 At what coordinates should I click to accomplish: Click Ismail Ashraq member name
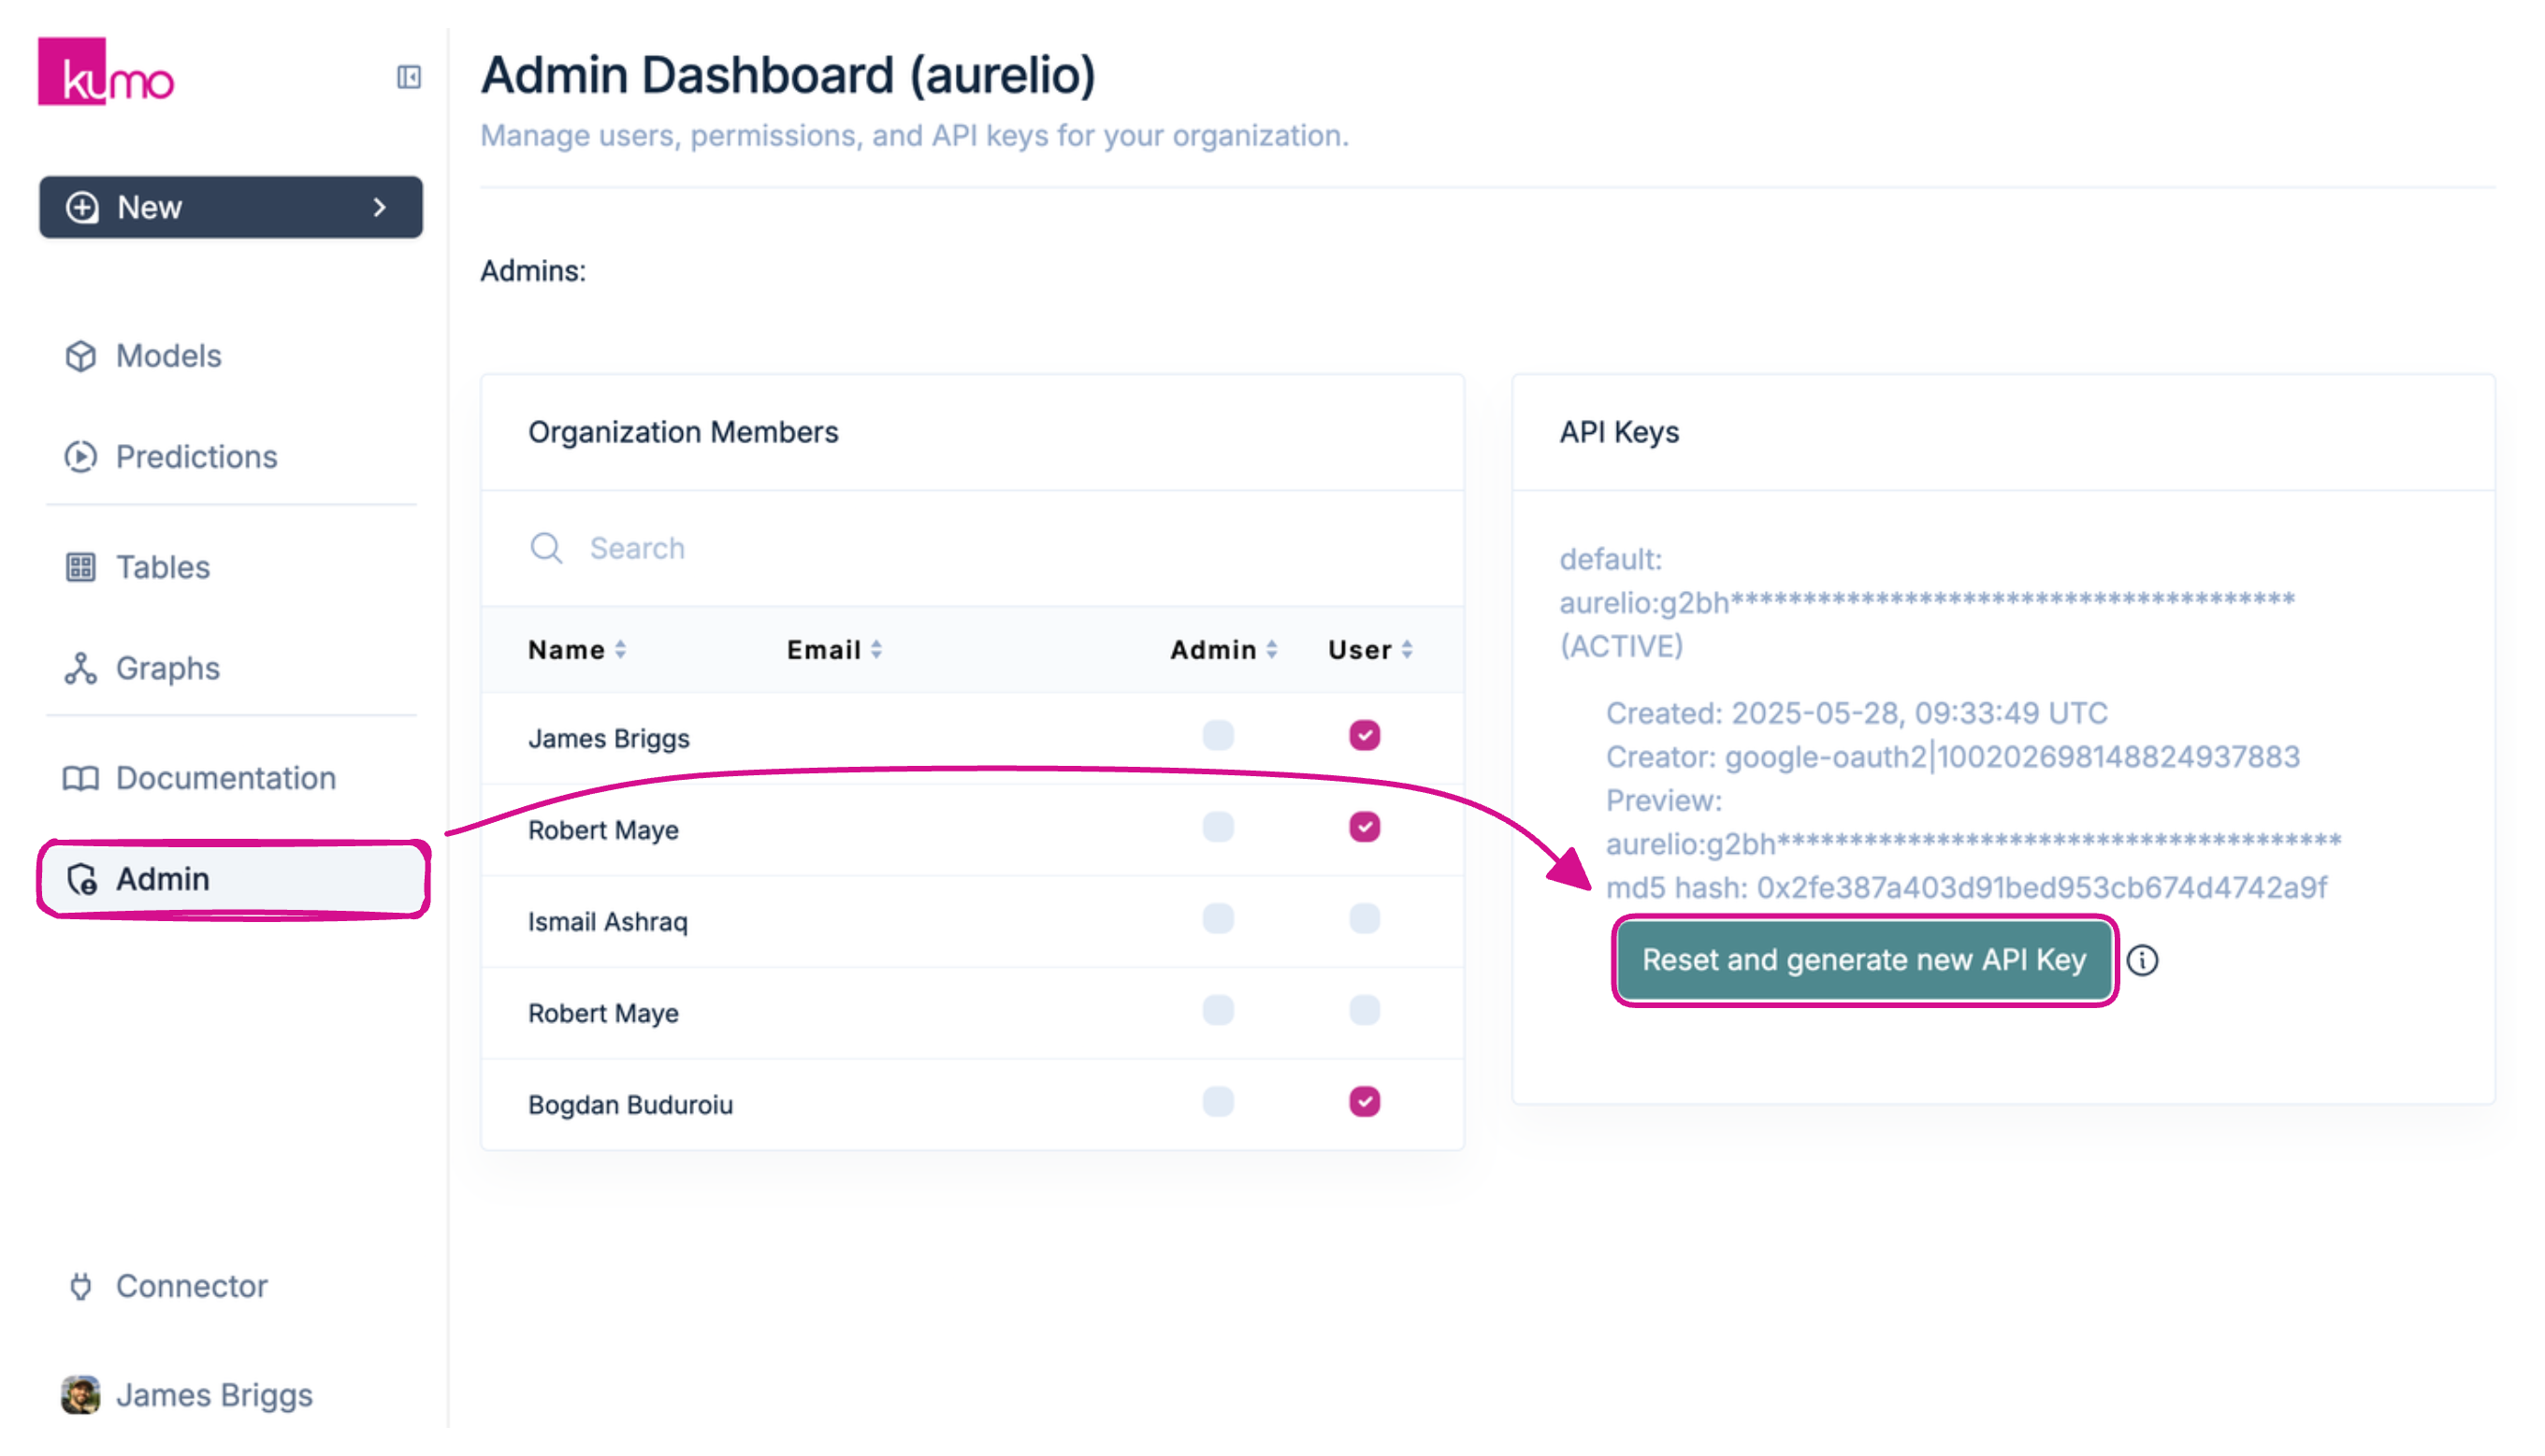(x=608, y=922)
